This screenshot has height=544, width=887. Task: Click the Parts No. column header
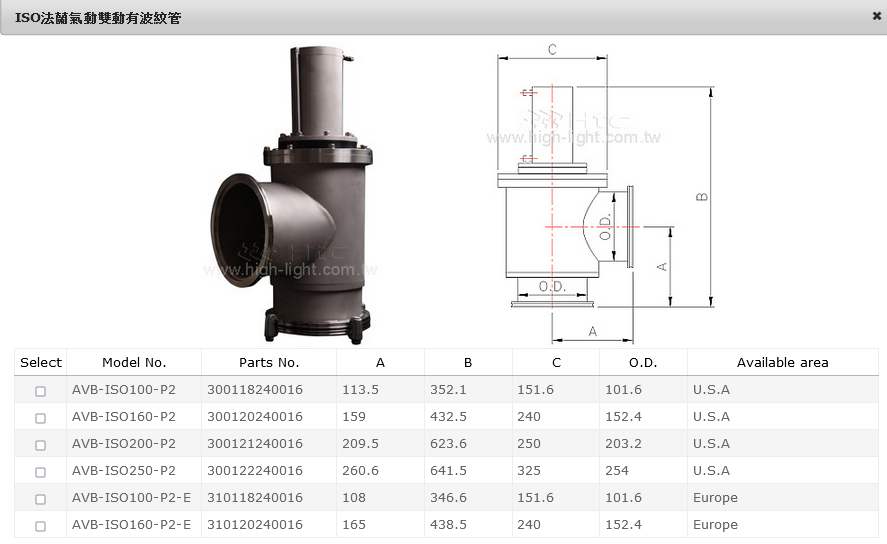tap(269, 362)
